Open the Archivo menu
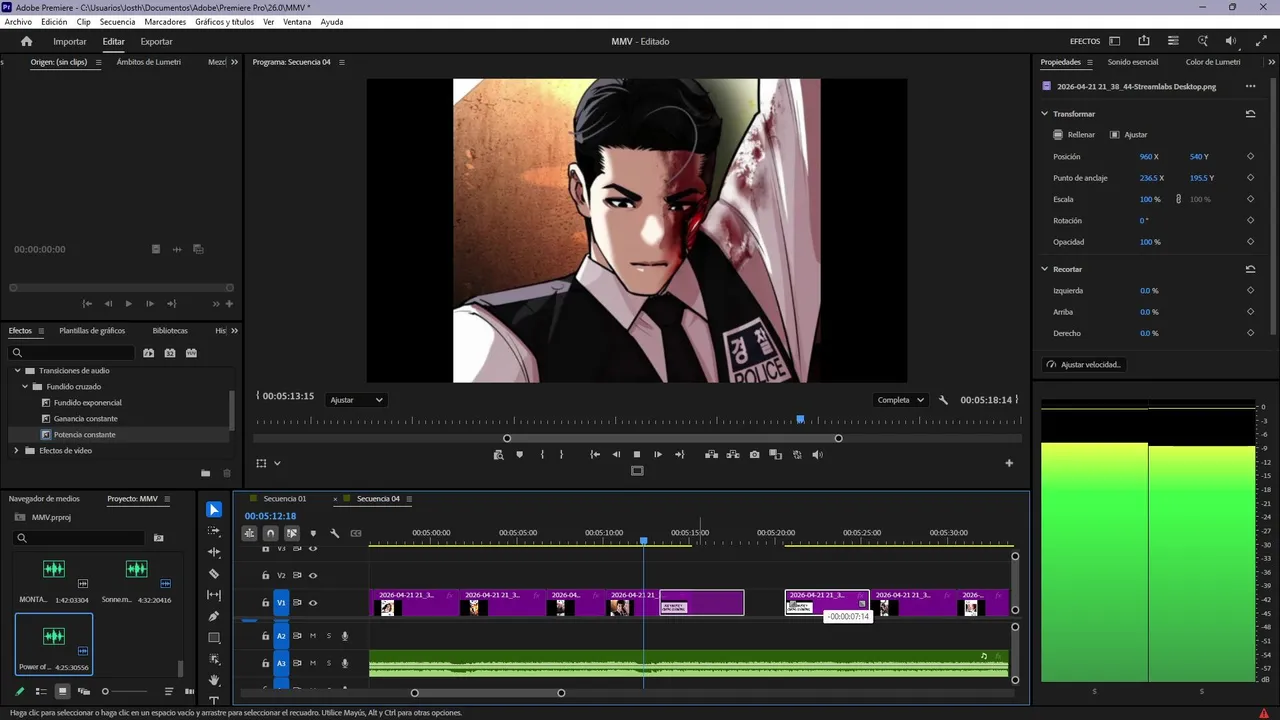The image size is (1280, 720). coord(18,22)
